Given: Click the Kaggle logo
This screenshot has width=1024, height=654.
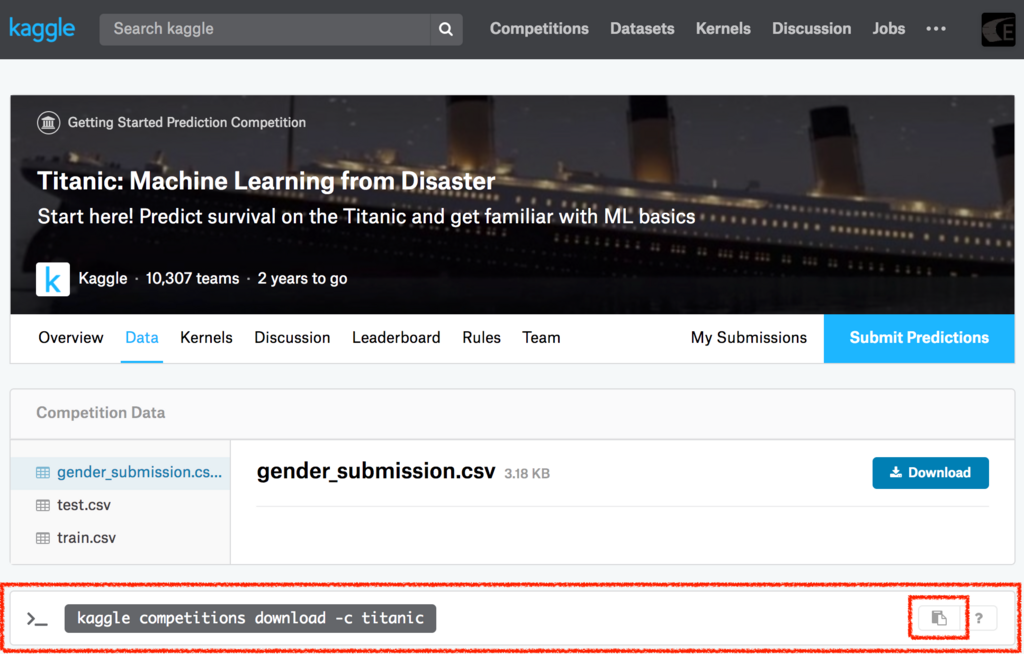Looking at the screenshot, I should [42, 29].
